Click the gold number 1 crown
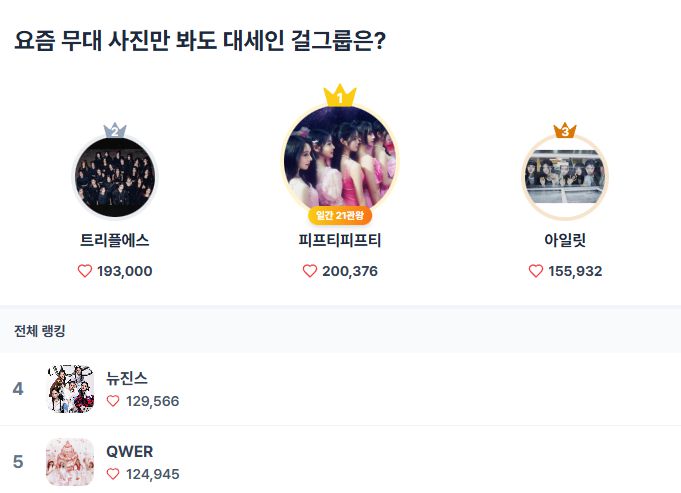The image size is (681, 493). (340, 96)
